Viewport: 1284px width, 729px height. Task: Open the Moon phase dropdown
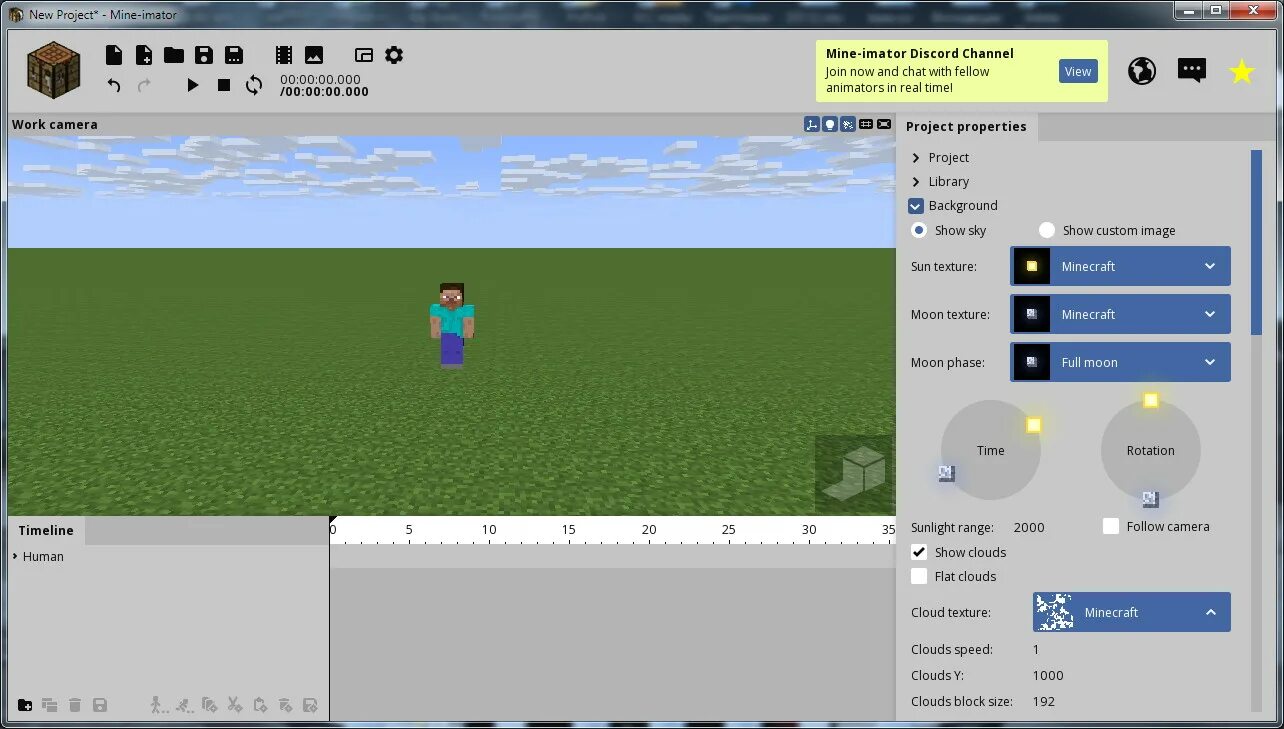(x=1121, y=362)
